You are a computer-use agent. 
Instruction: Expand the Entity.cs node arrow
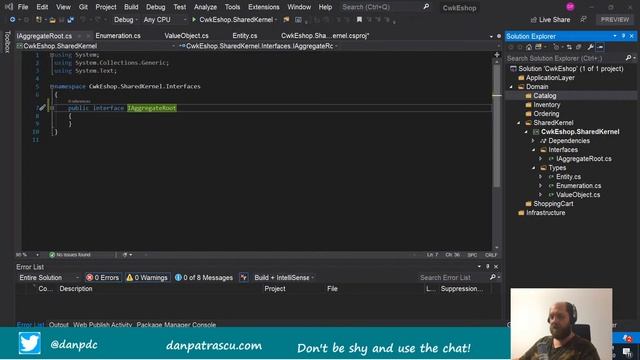[x=541, y=177]
